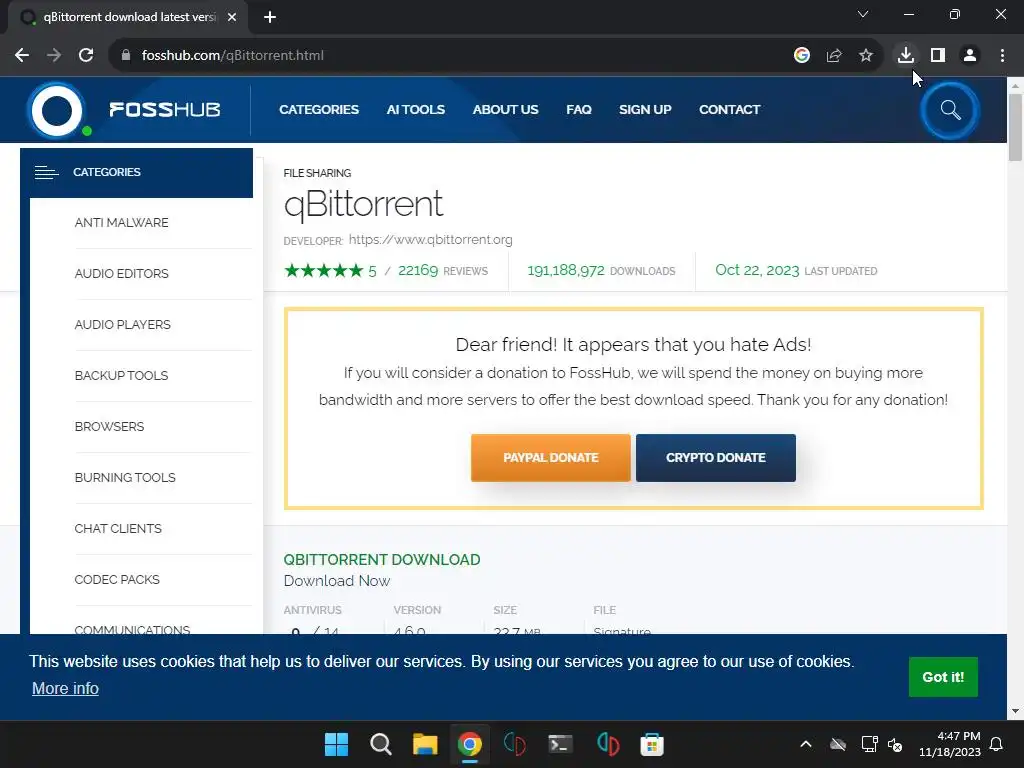Click the PAYPAL DONATE button
This screenshot has height=768, width=1024.
551,458
